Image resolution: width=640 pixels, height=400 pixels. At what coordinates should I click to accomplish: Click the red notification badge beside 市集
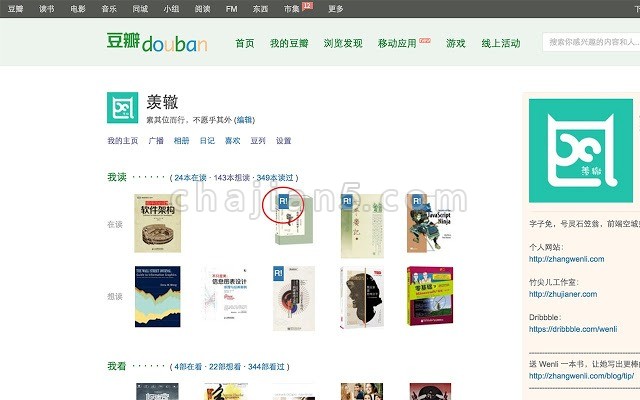(x=307, y=6)
